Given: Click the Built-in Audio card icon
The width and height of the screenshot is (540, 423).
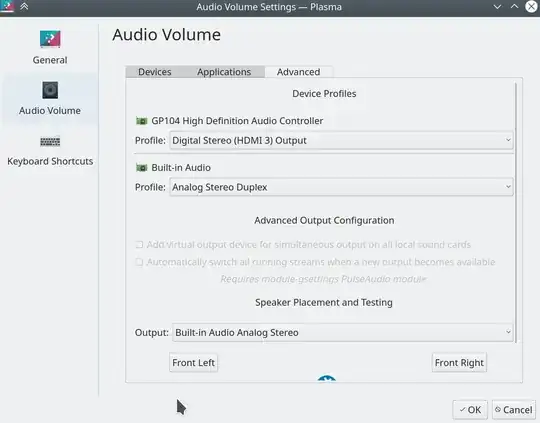Looking at the screenshot, I should pyautogui.click(x=142, y=168).
